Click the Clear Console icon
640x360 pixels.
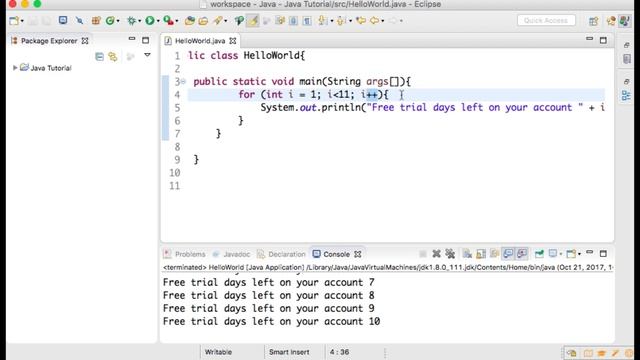pyautogui.click(x=467, y=254)
